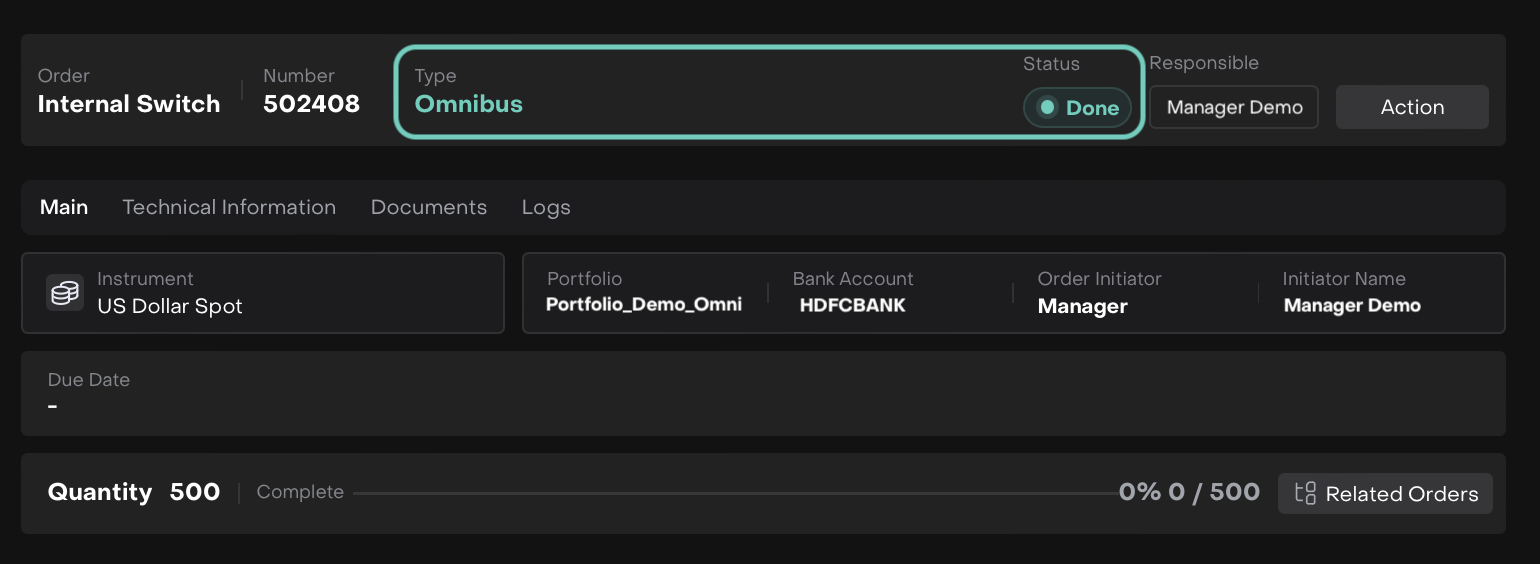Viewport: 1540px width, 564px height.
Task: Open Related Orders
Action: [x=1385, y=493]
